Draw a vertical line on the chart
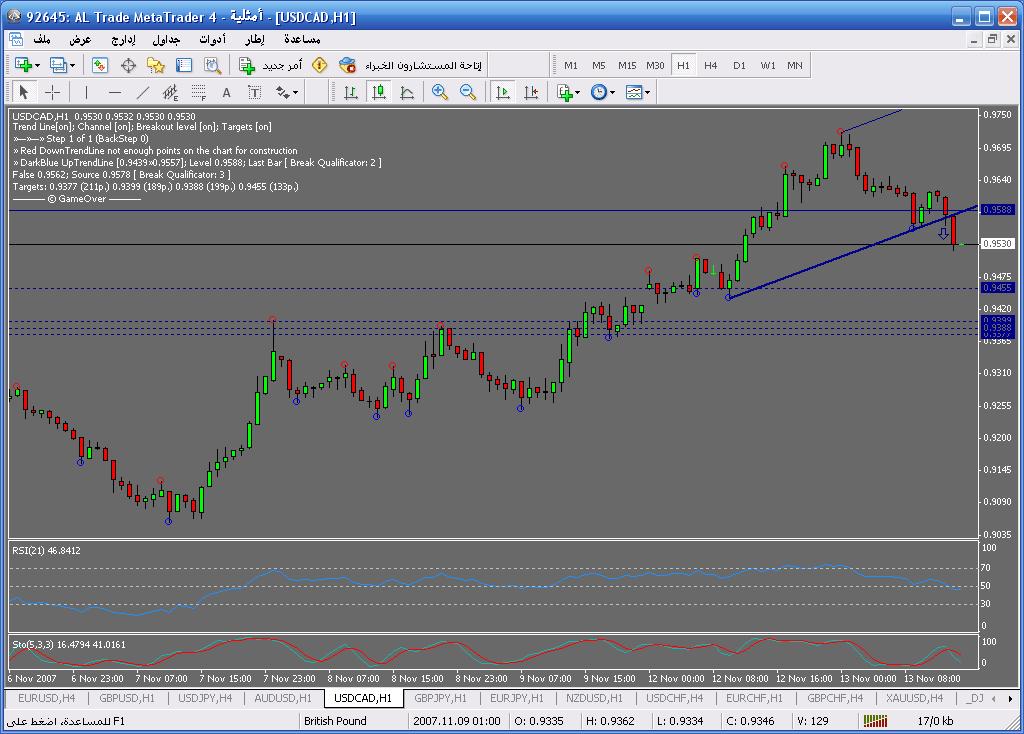Screen dimensions: 1024x734 click(x=87, y=92)
